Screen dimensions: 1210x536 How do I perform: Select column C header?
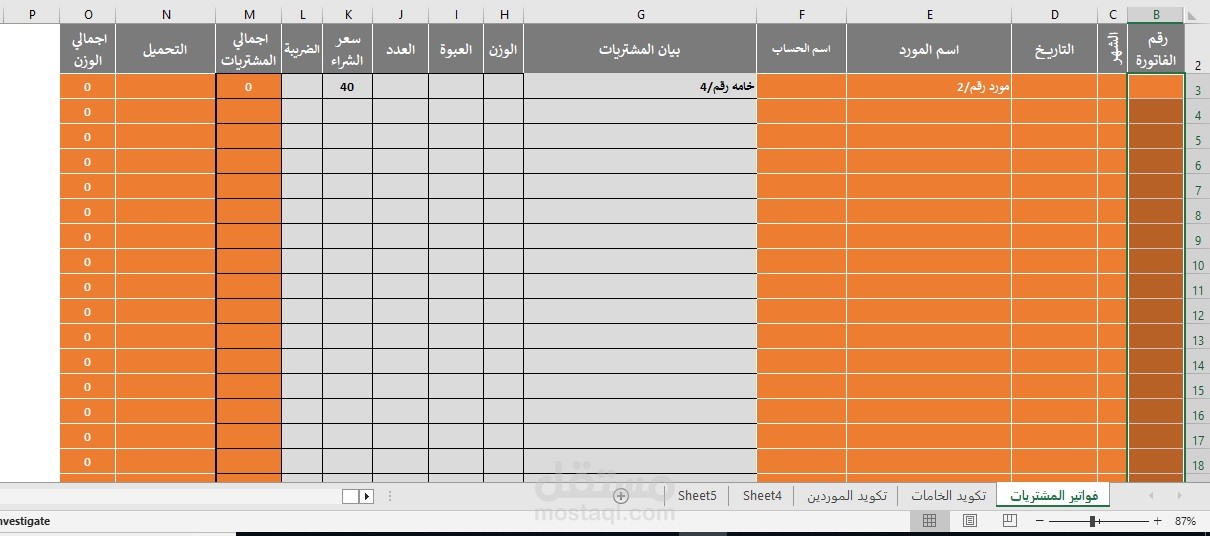coord(1112,15)
